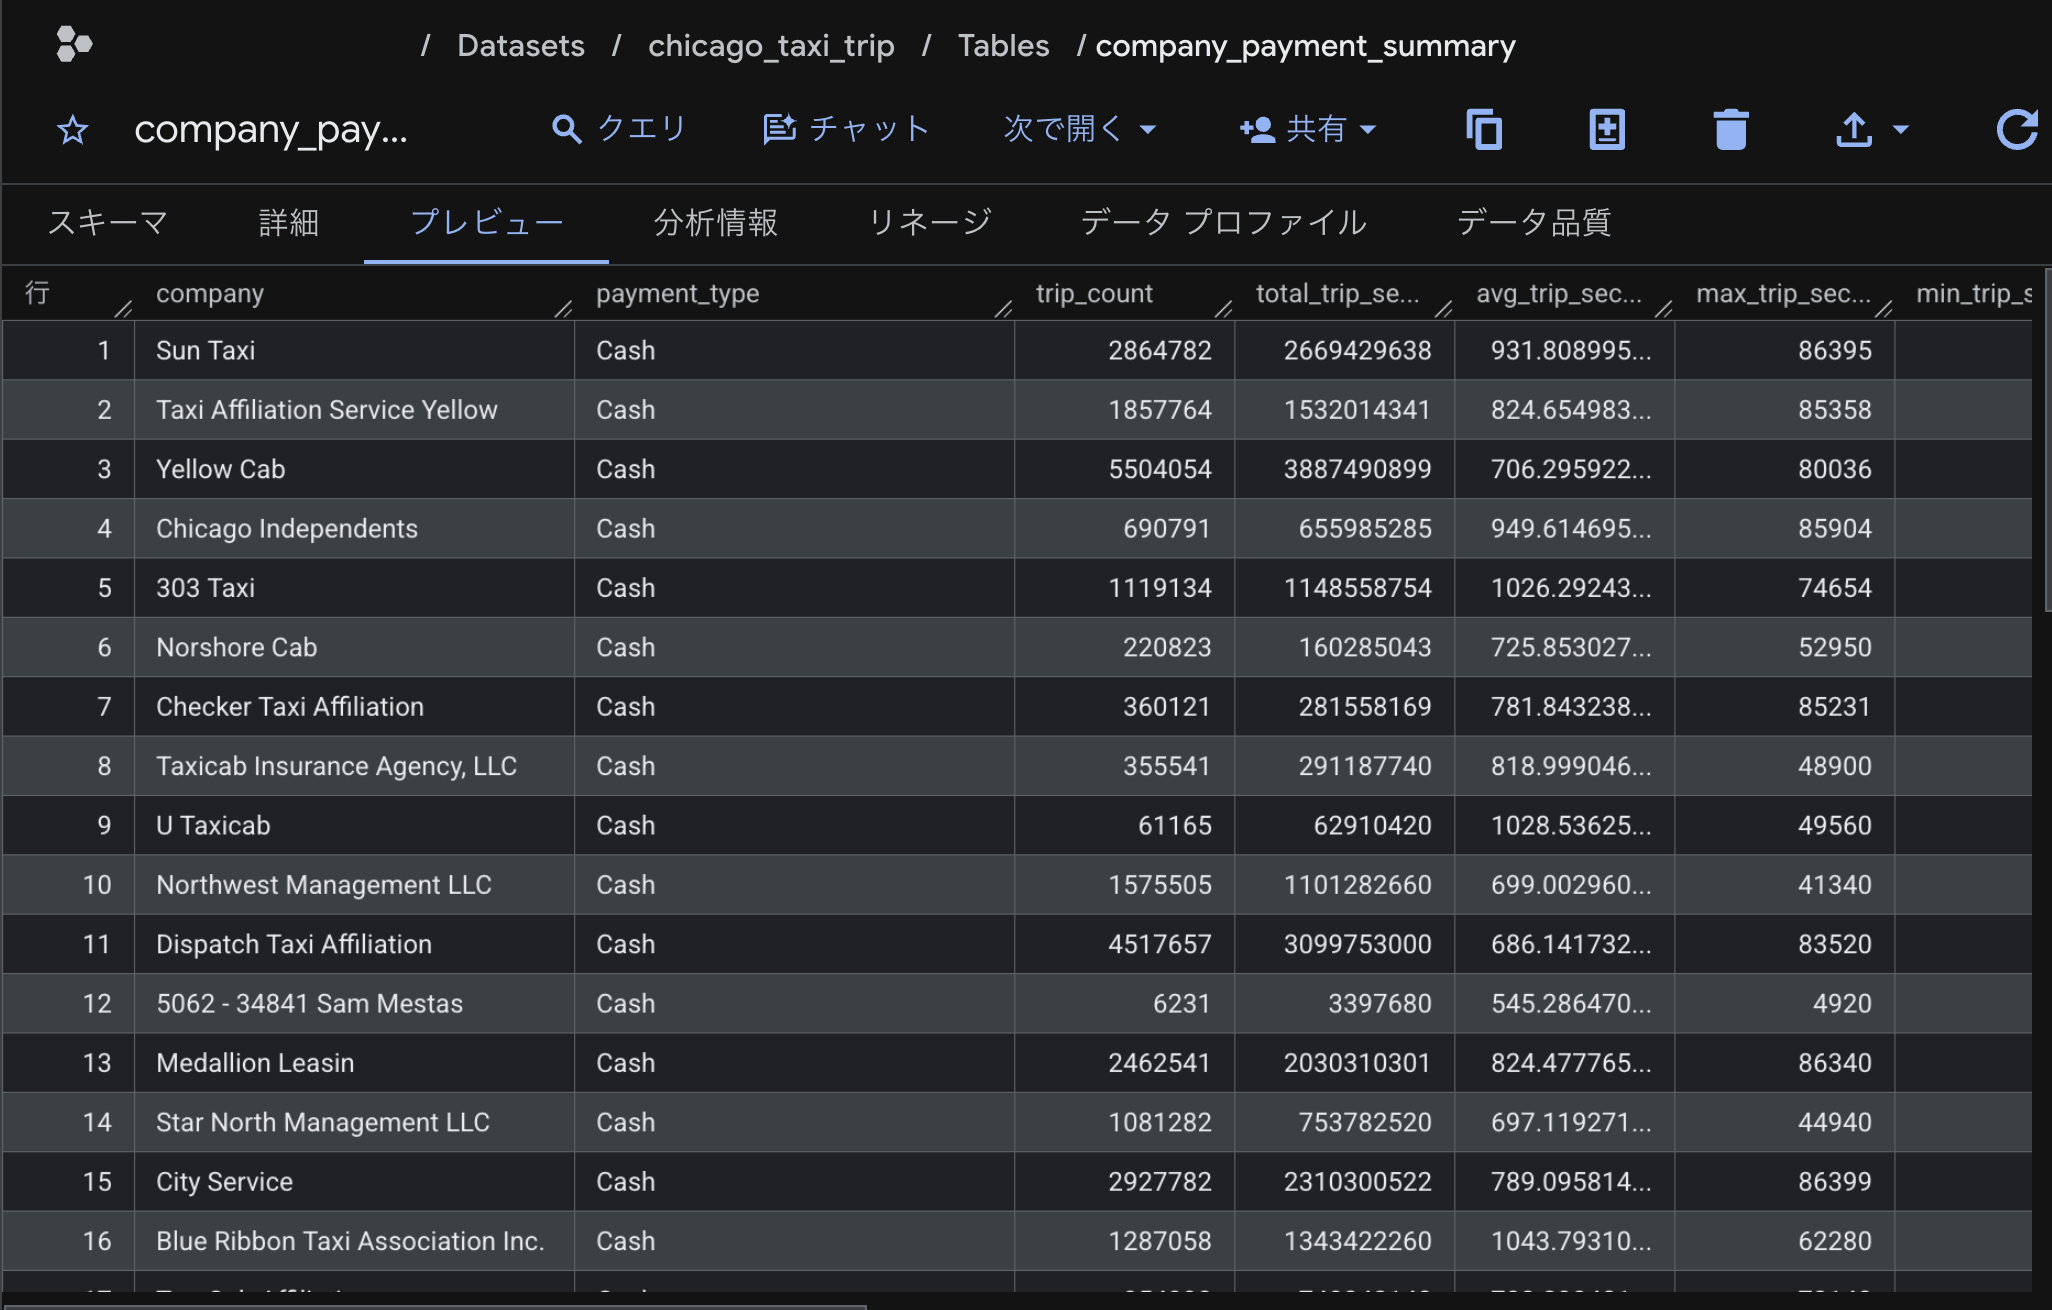
Task: Select the 'Yellow Cab' cell
Action: pos(354,469)
